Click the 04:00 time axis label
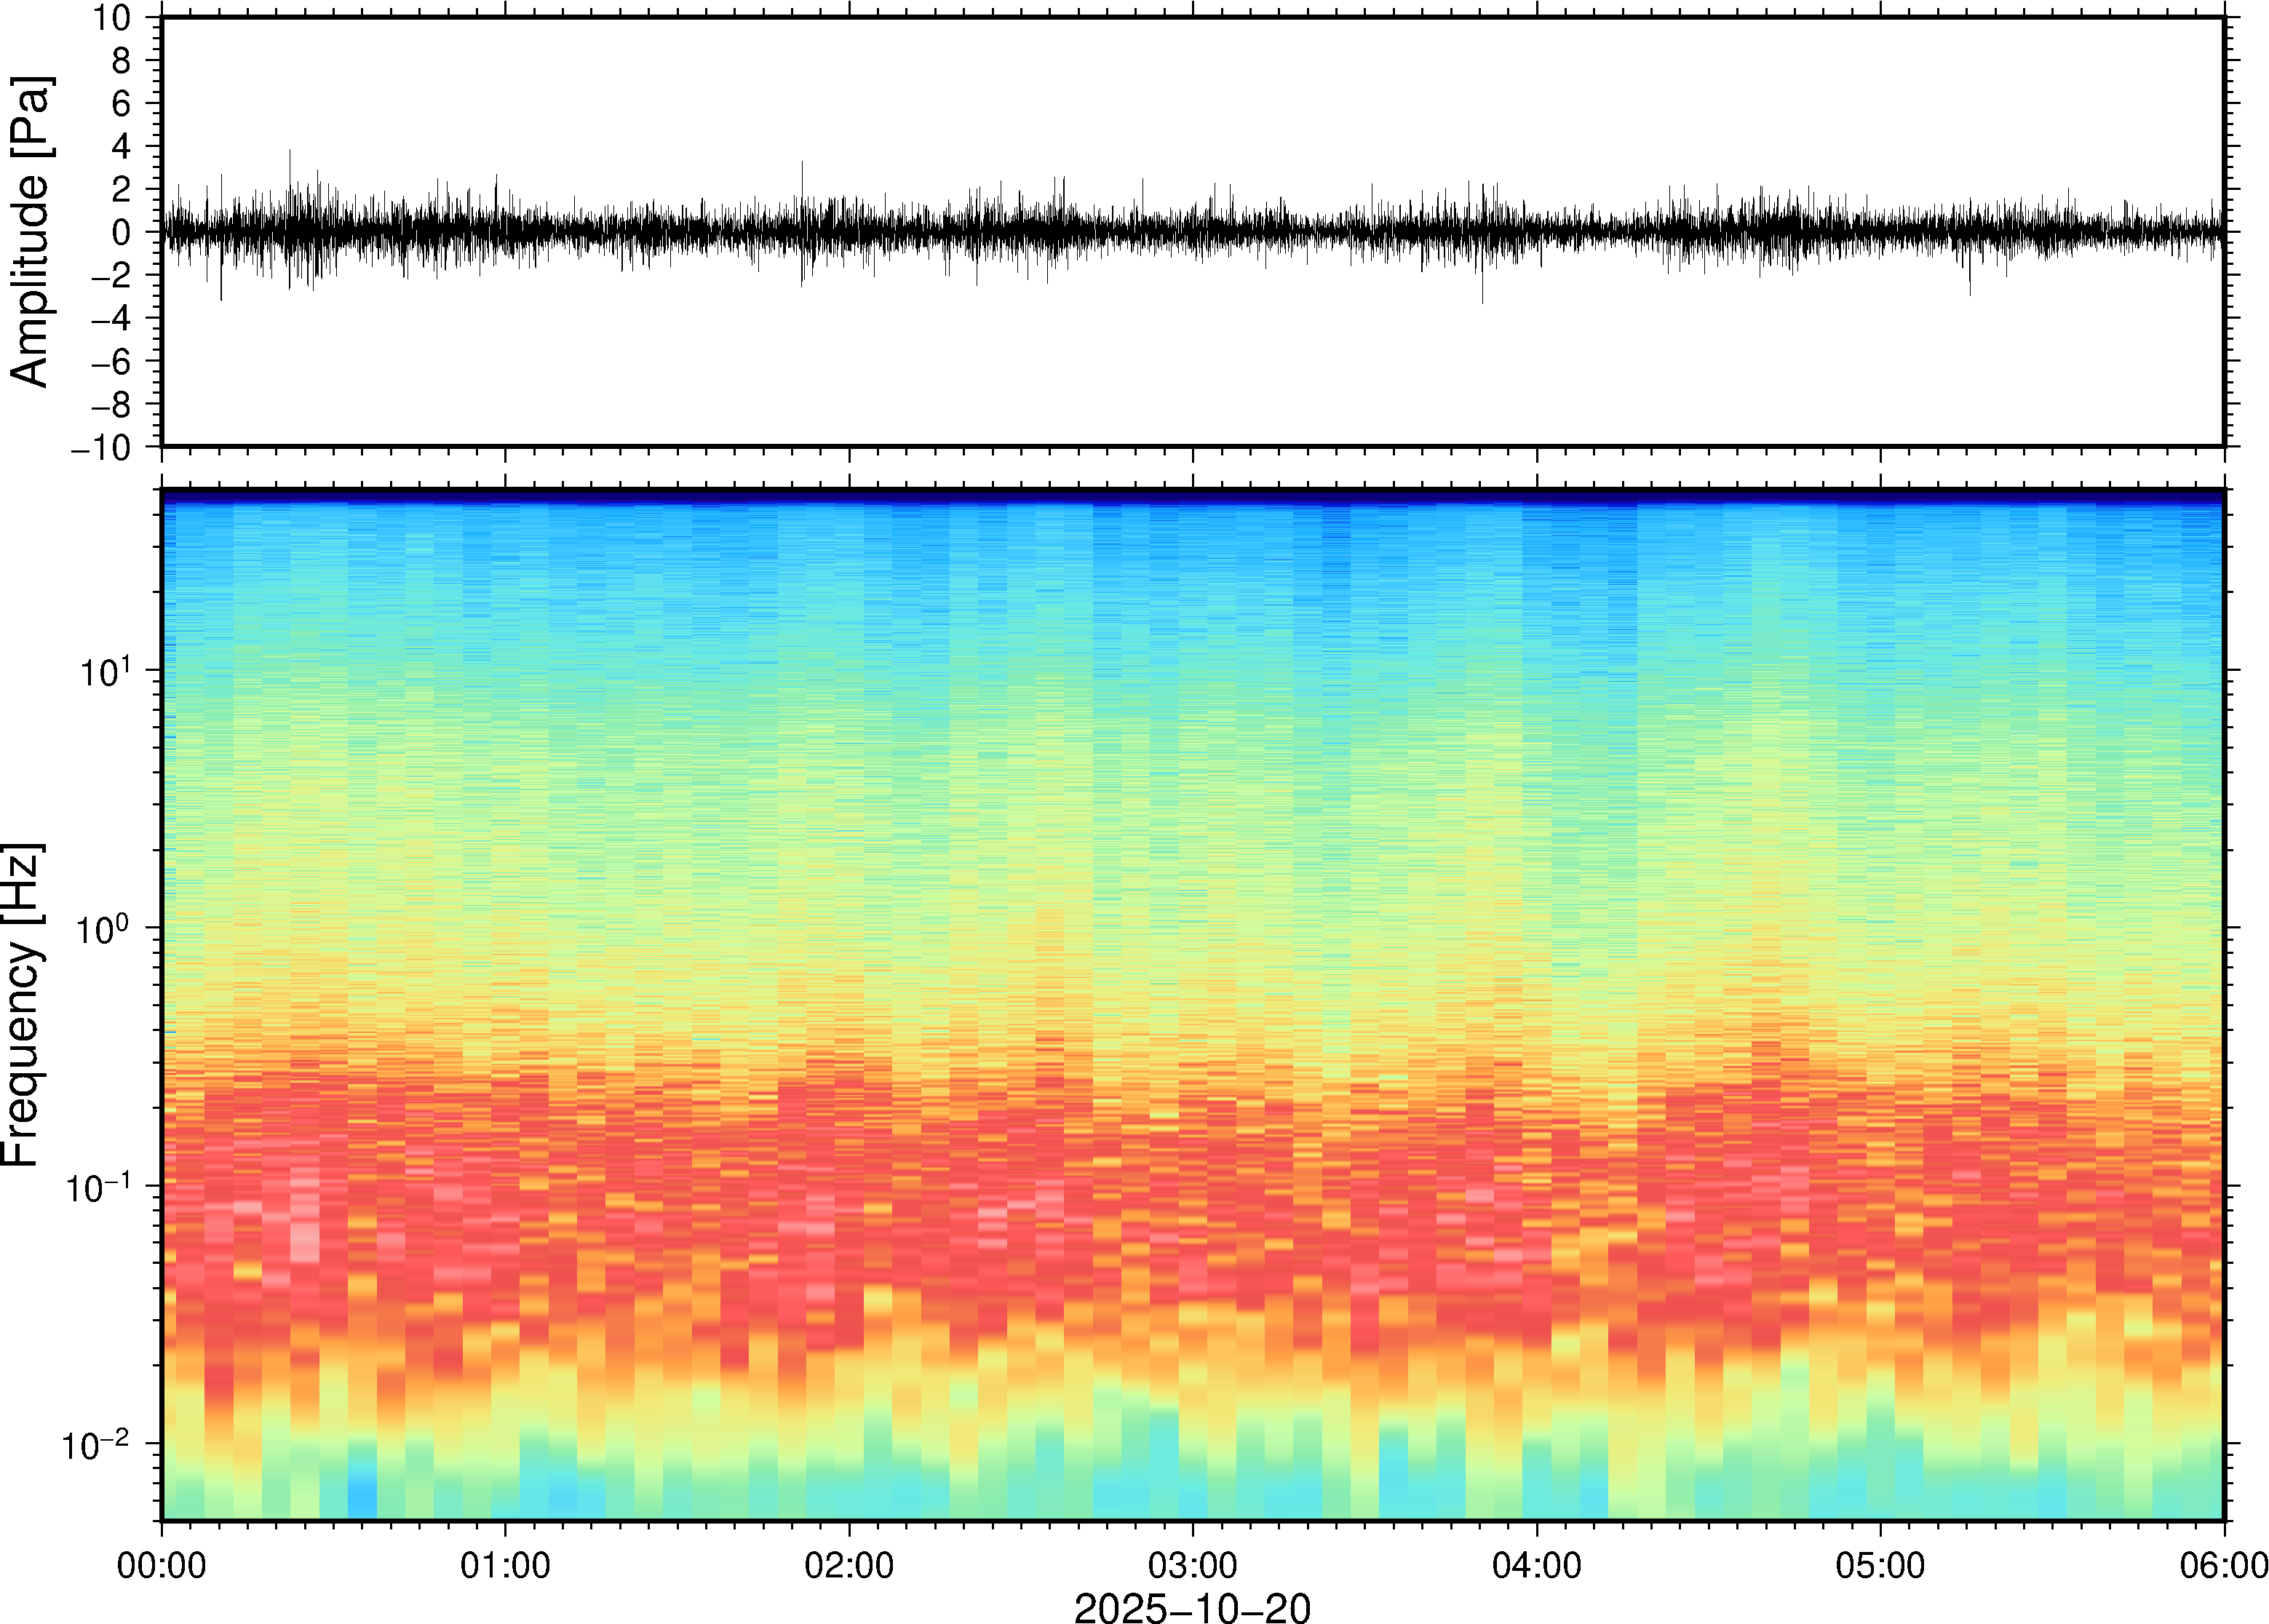Viewport: 2269px width, 1624px height. pos(1536,1565)
